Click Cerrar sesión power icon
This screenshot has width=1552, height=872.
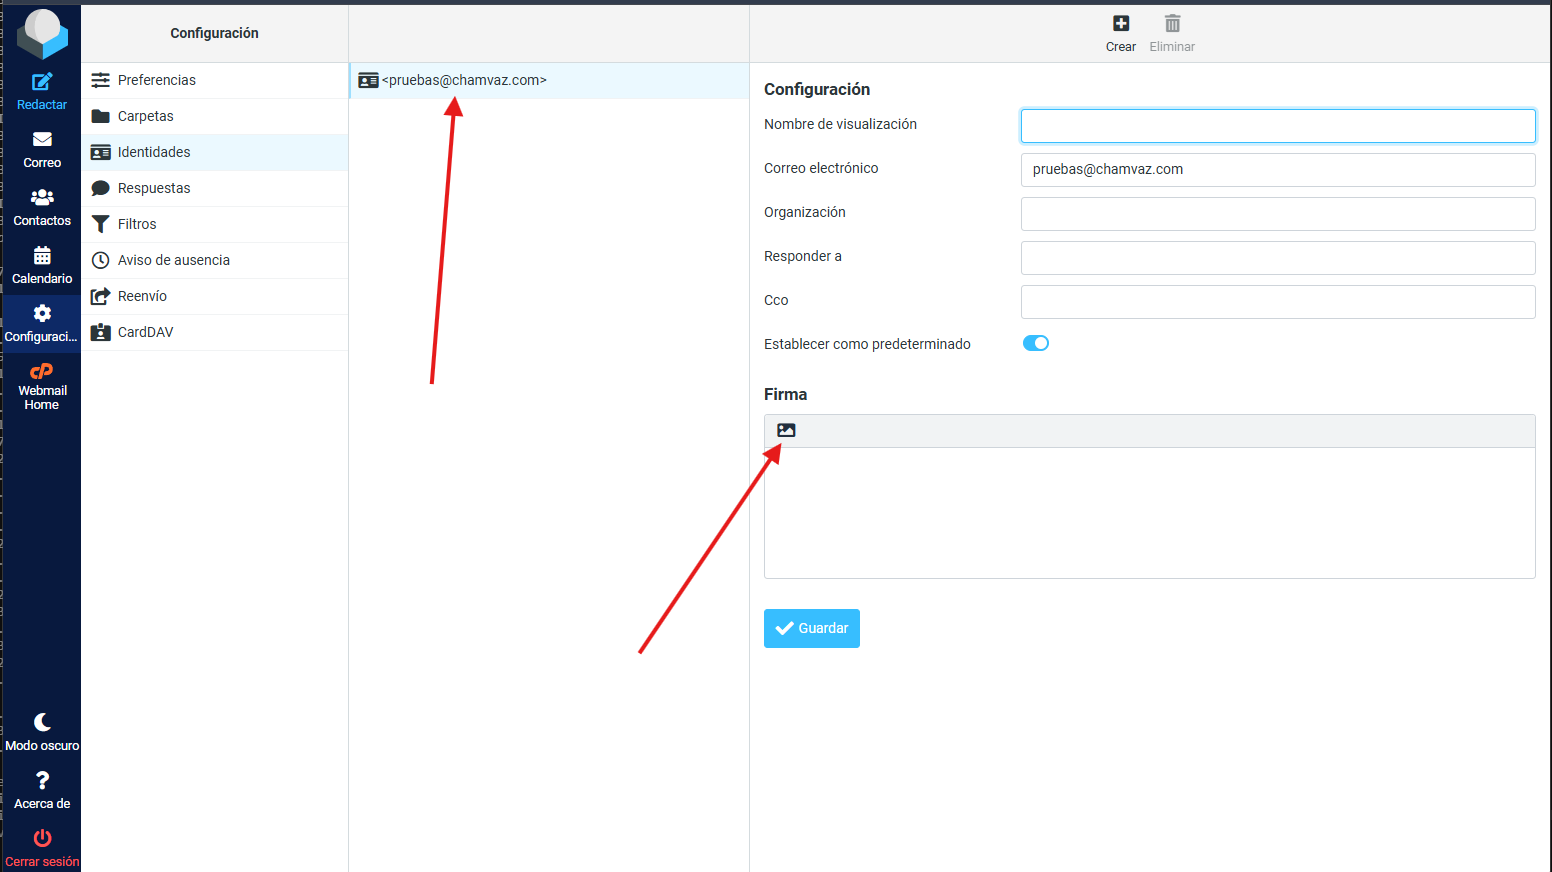[x=42, y=839]
